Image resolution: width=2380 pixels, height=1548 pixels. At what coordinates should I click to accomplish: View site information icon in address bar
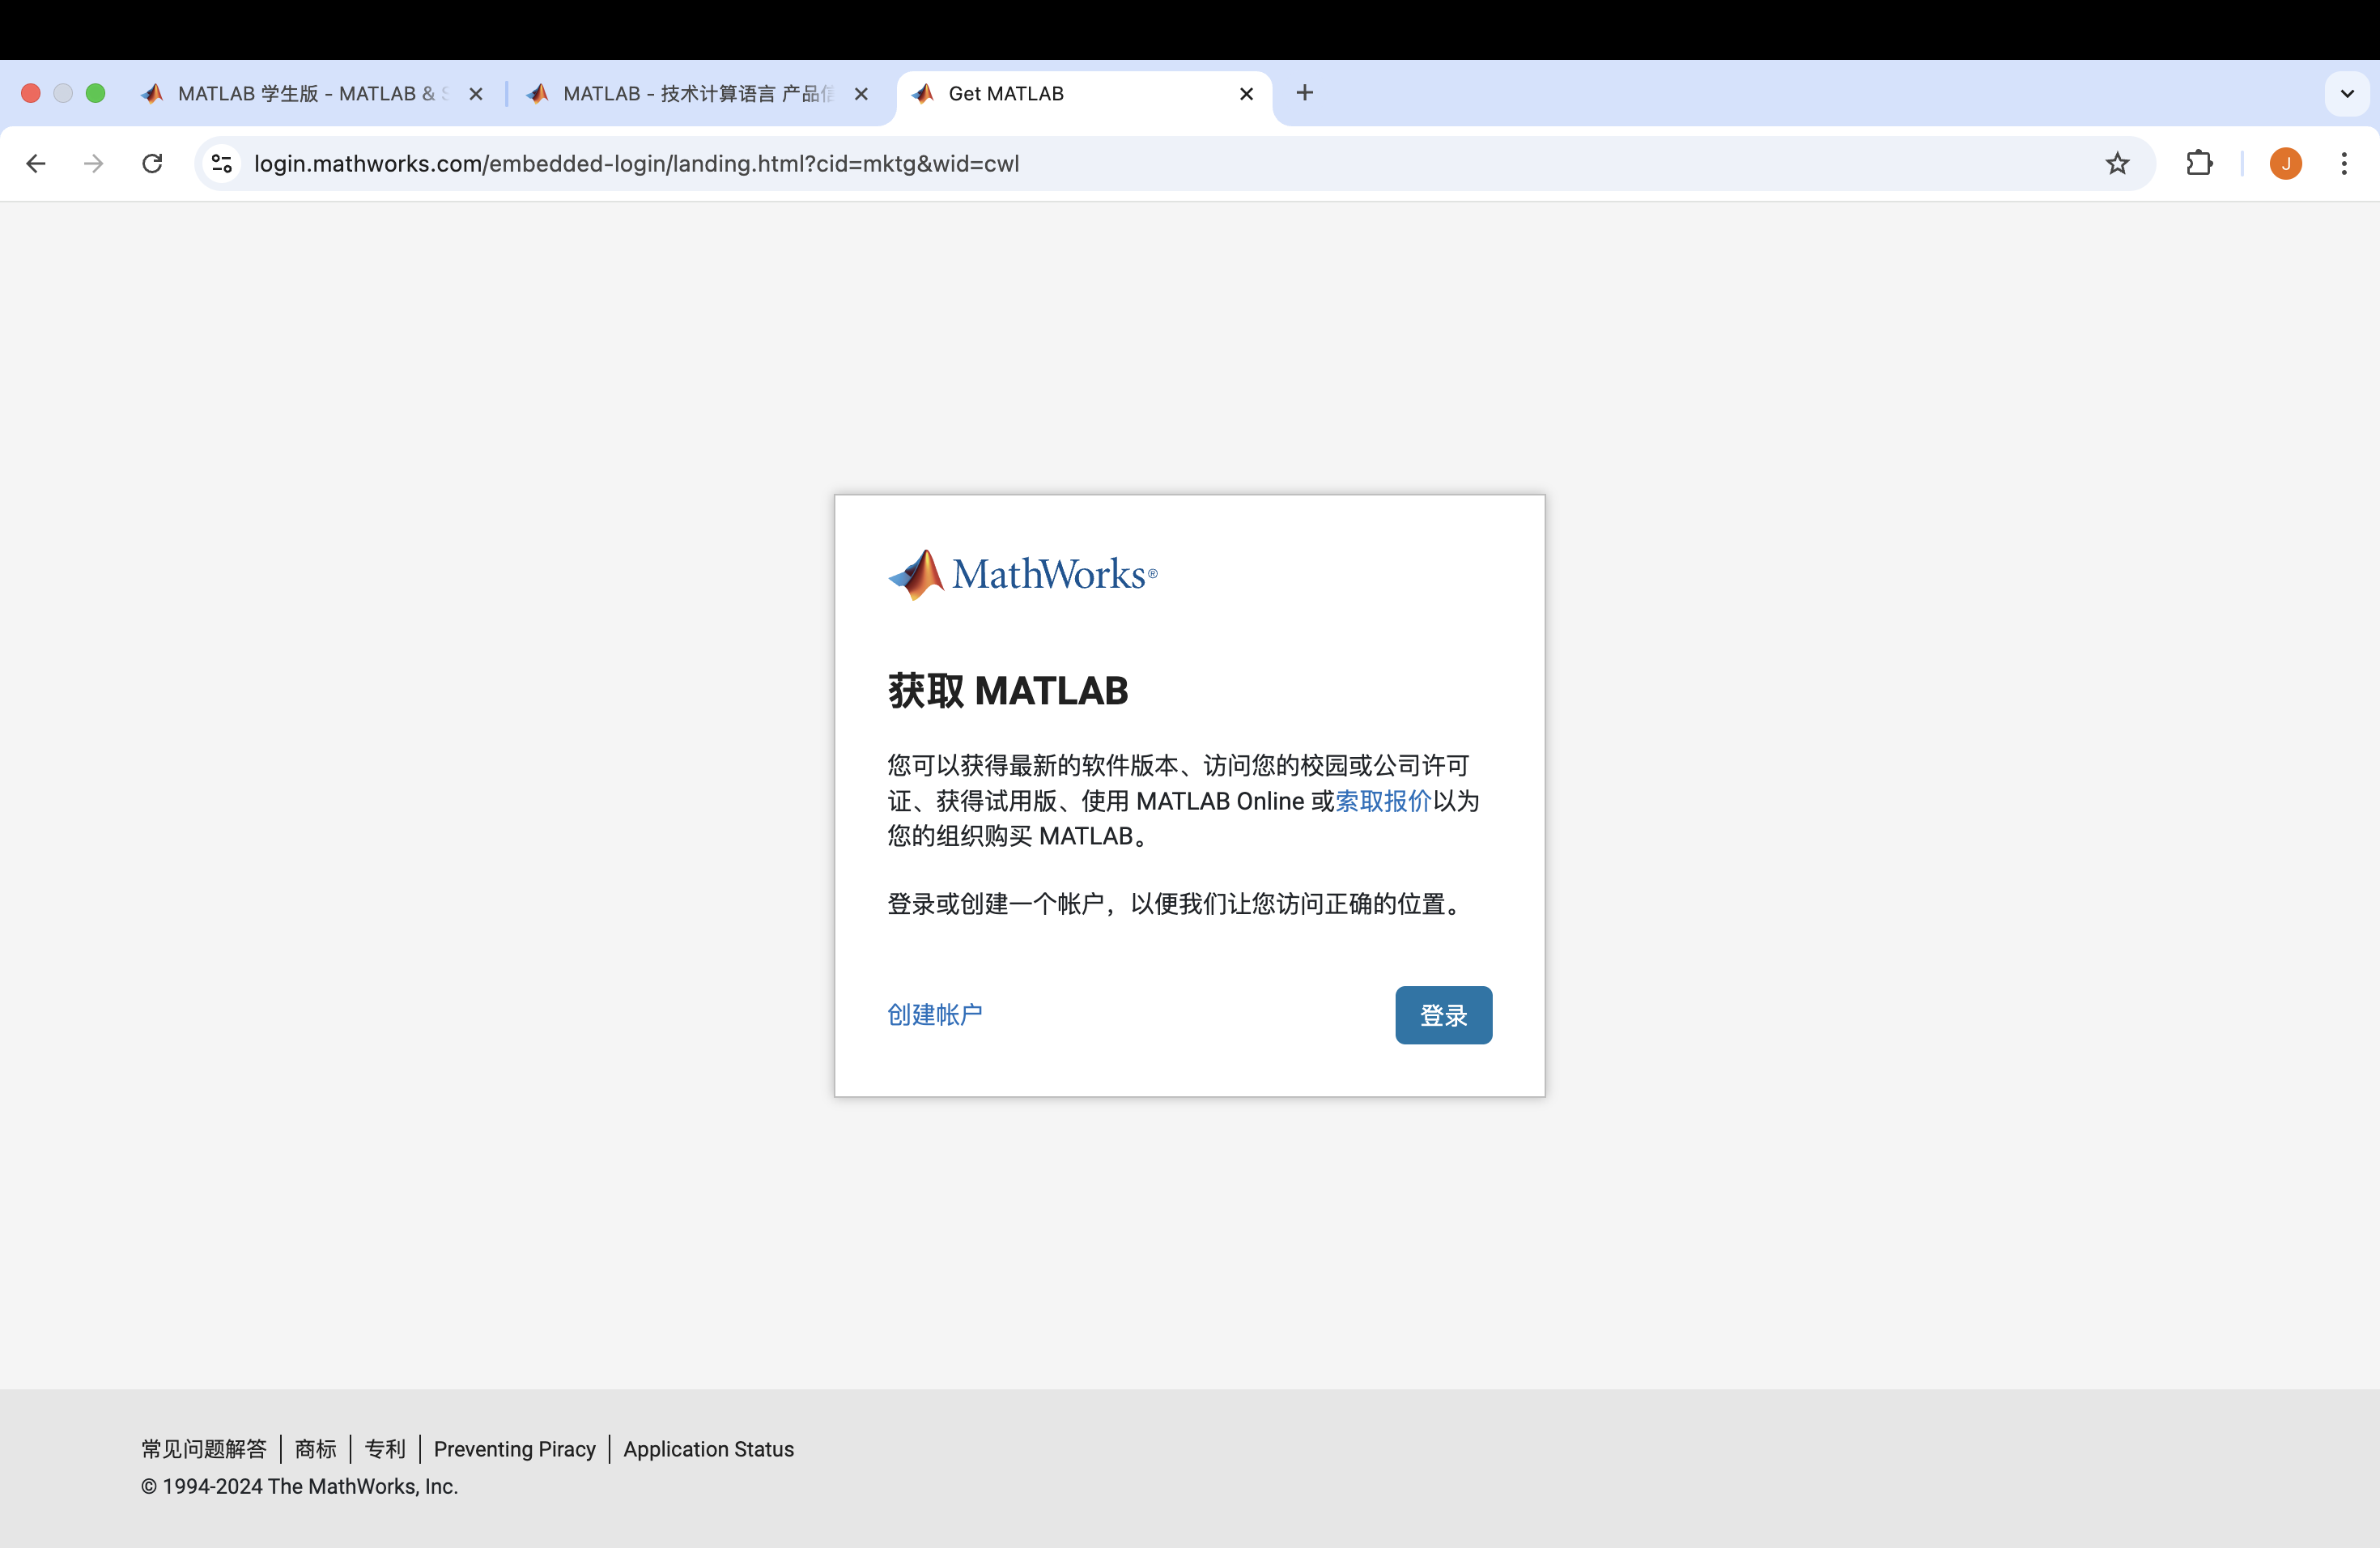[x=222, y=163]
